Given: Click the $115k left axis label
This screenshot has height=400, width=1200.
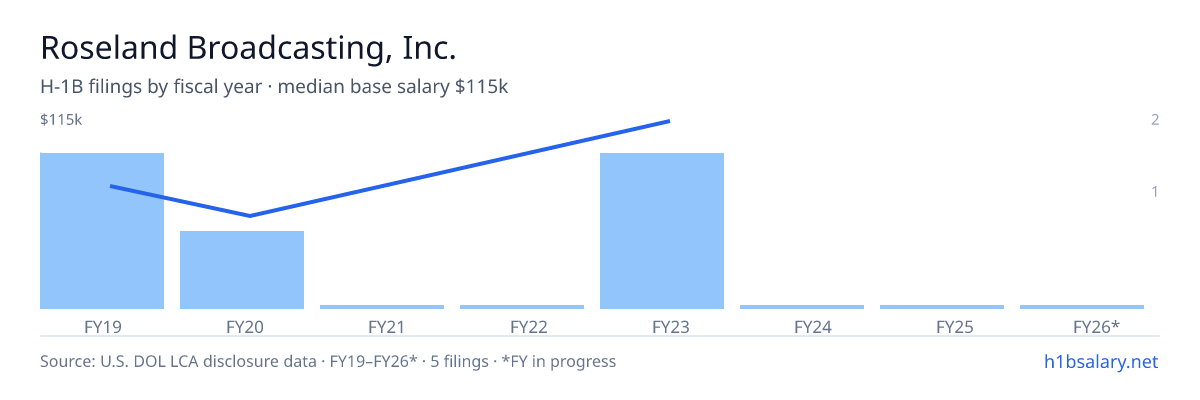Looking at the screenshot, I should click(x=61, y=120).
